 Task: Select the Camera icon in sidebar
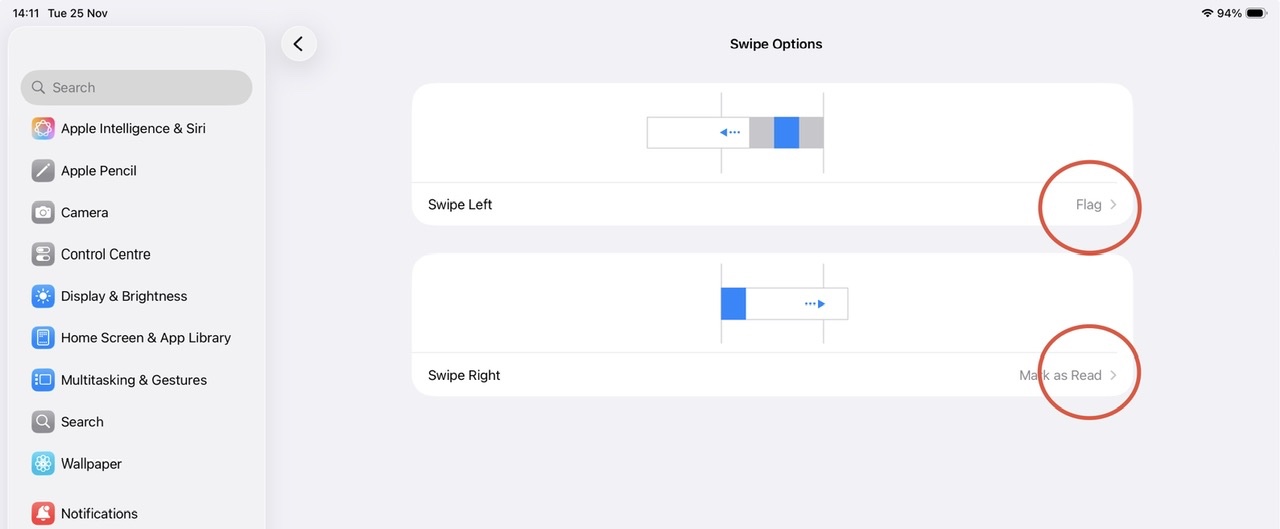point(43,213)
